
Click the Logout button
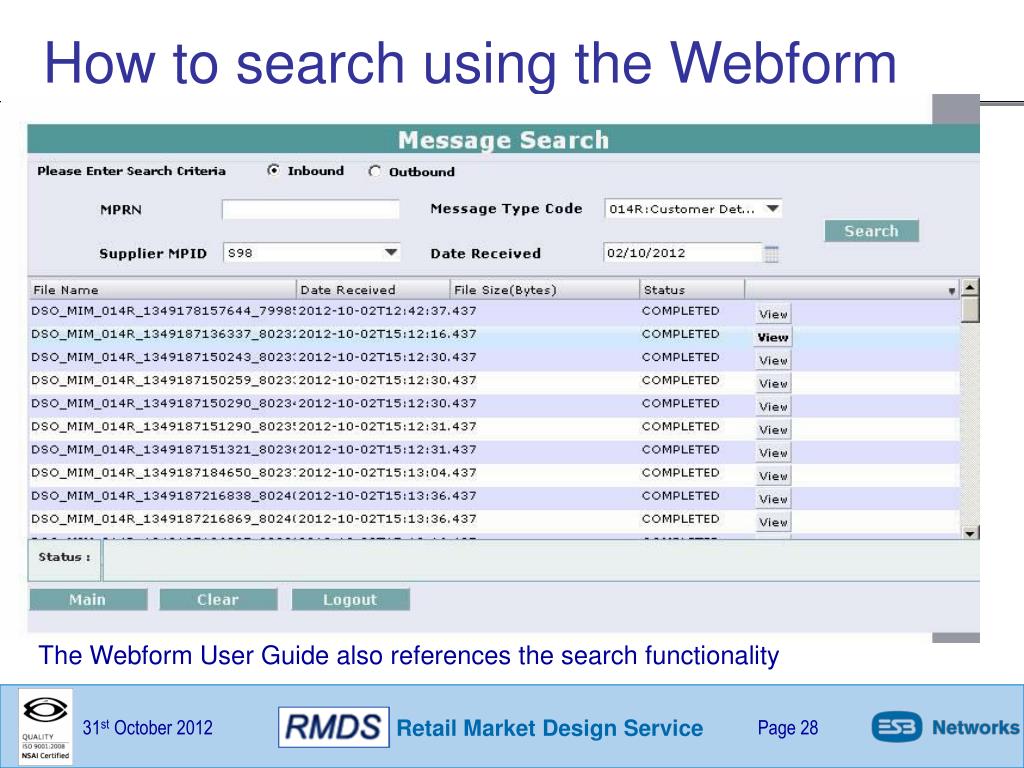(350, 600)
